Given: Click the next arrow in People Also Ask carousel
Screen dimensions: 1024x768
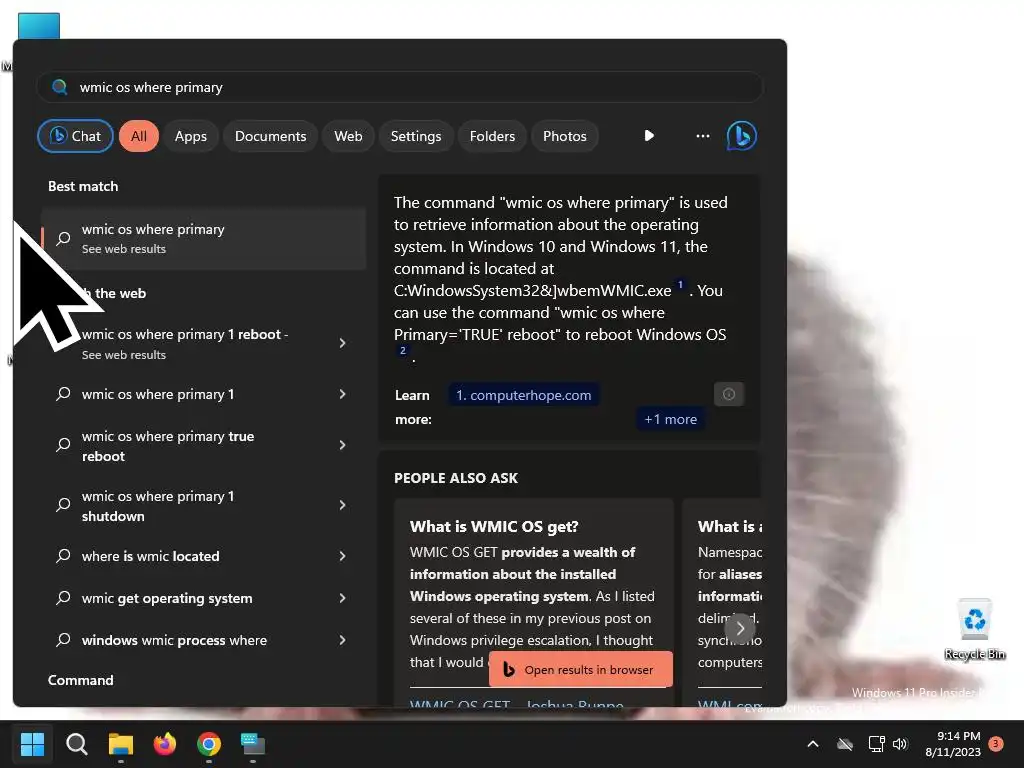Looking at the screenshot, I should tap(740, 628).
